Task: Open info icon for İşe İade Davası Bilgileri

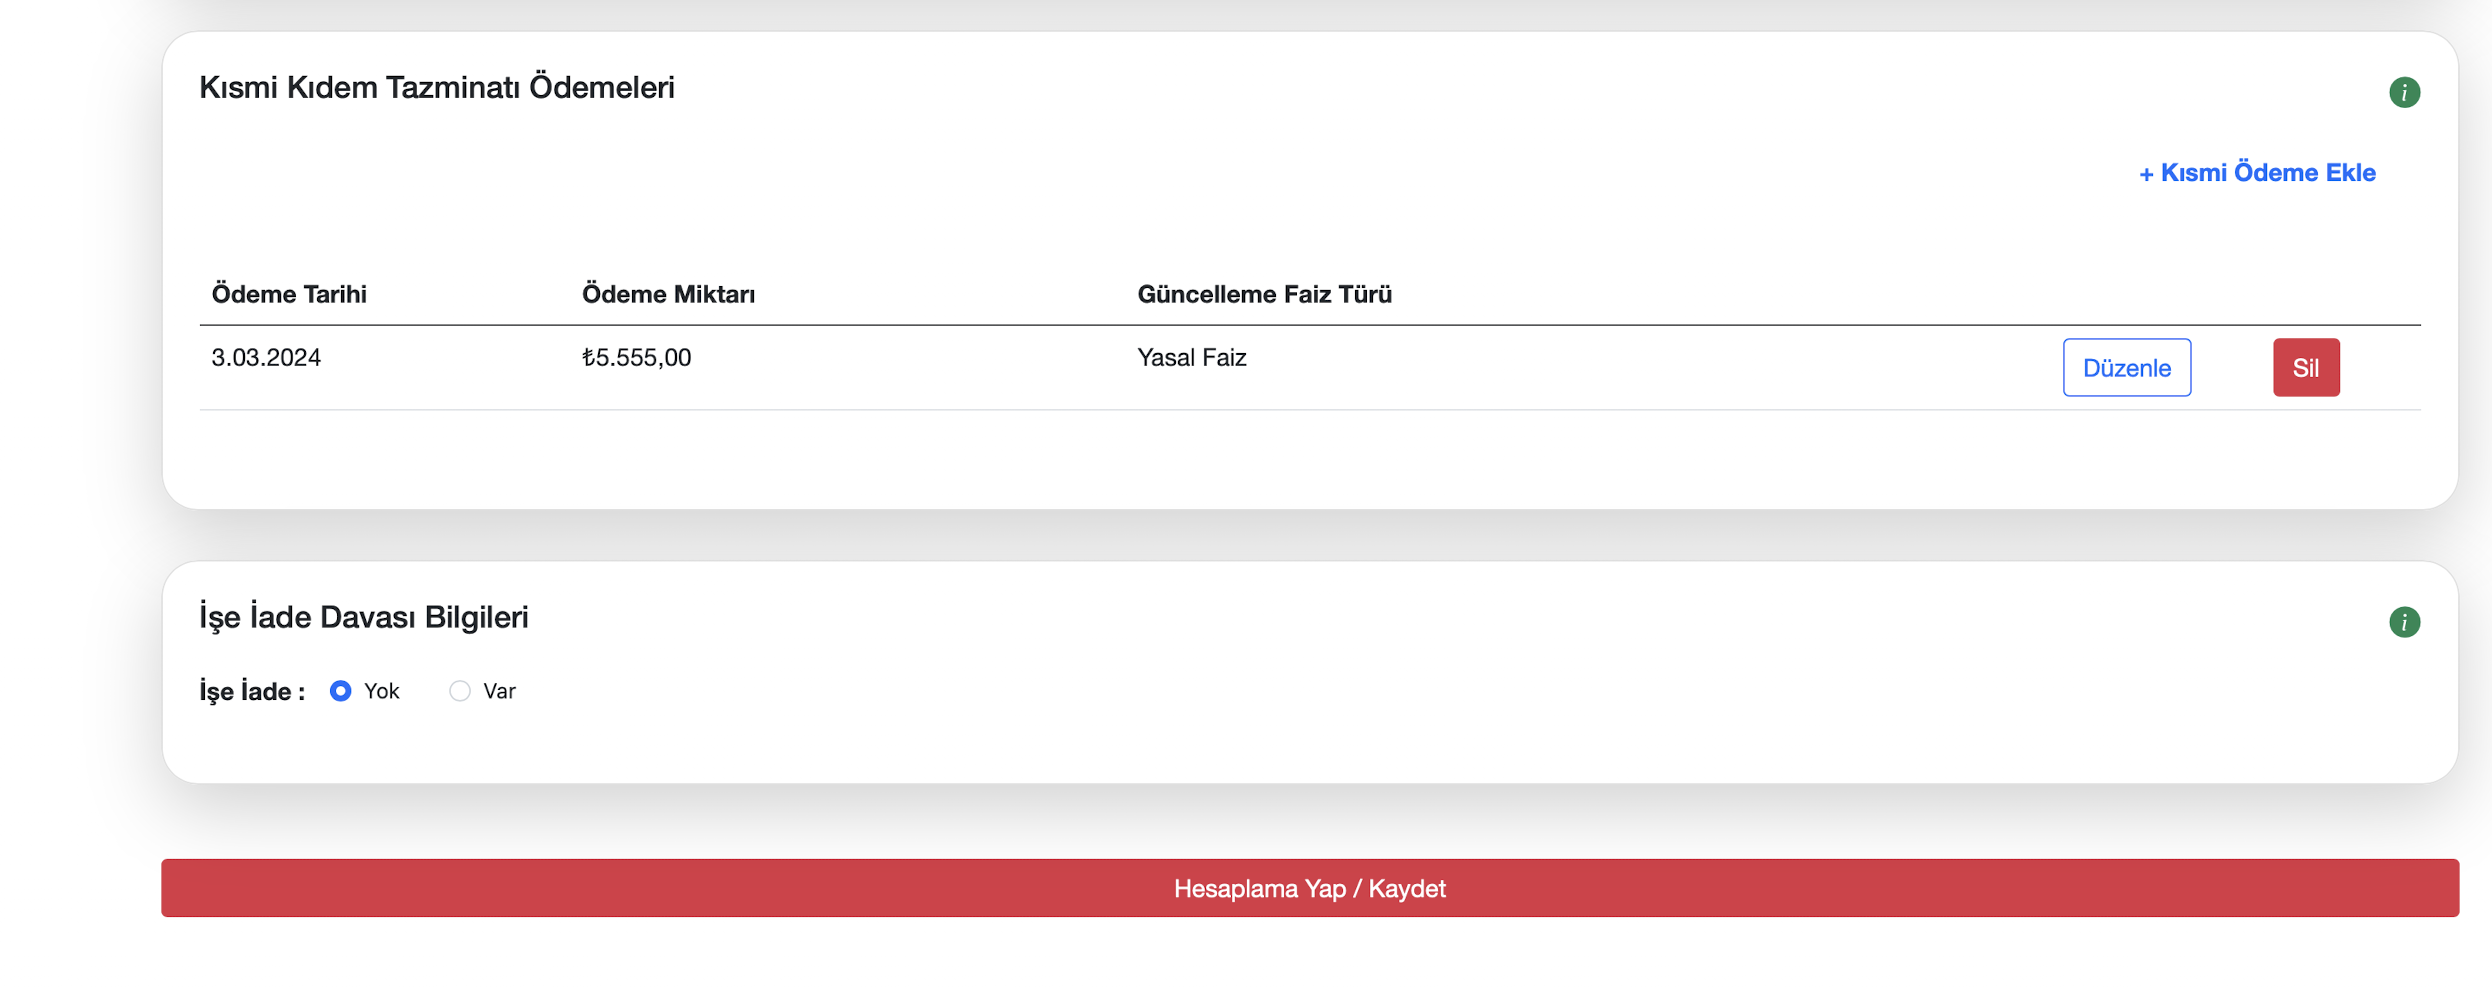Action: click(x=2404, y=622)
